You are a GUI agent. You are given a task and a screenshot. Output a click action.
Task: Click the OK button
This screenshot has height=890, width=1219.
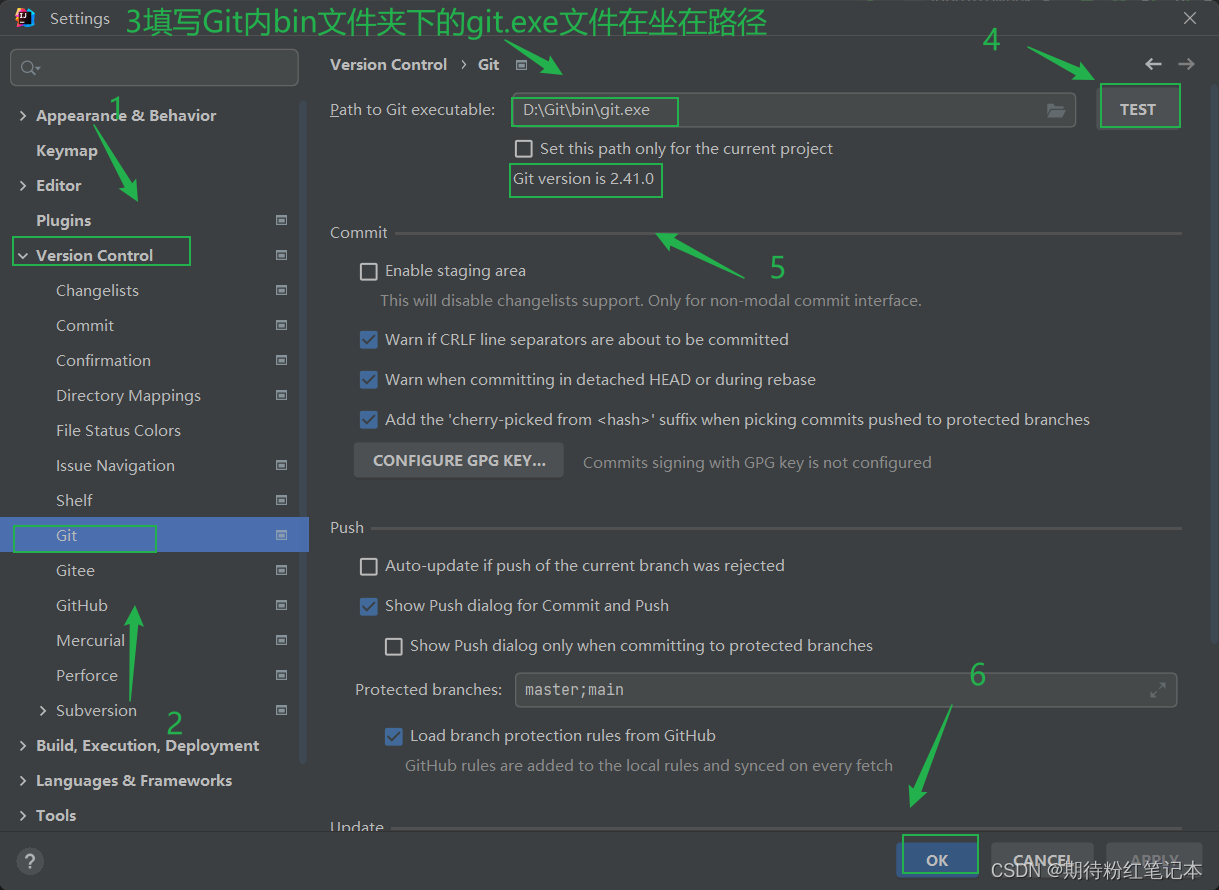point(937,860)
